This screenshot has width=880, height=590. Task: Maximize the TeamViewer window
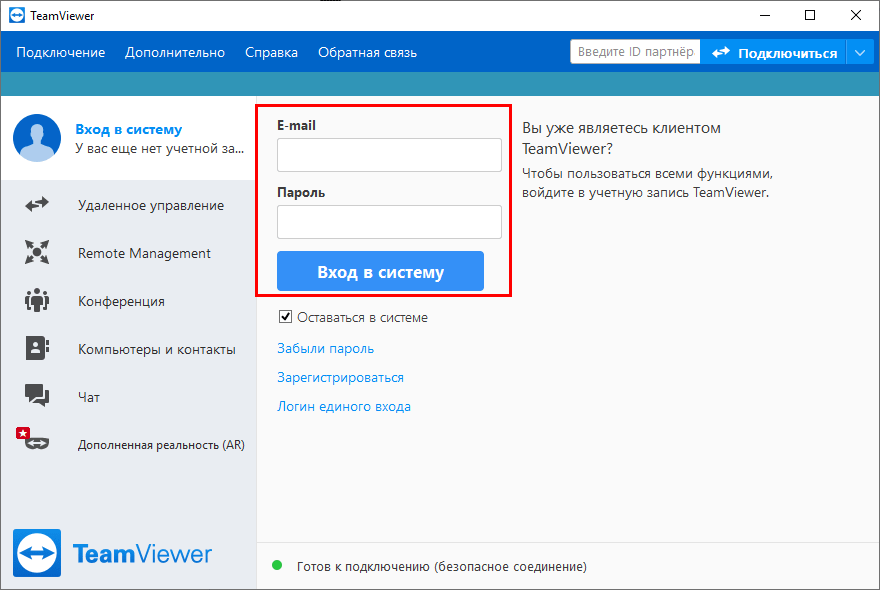coord(810,15)
